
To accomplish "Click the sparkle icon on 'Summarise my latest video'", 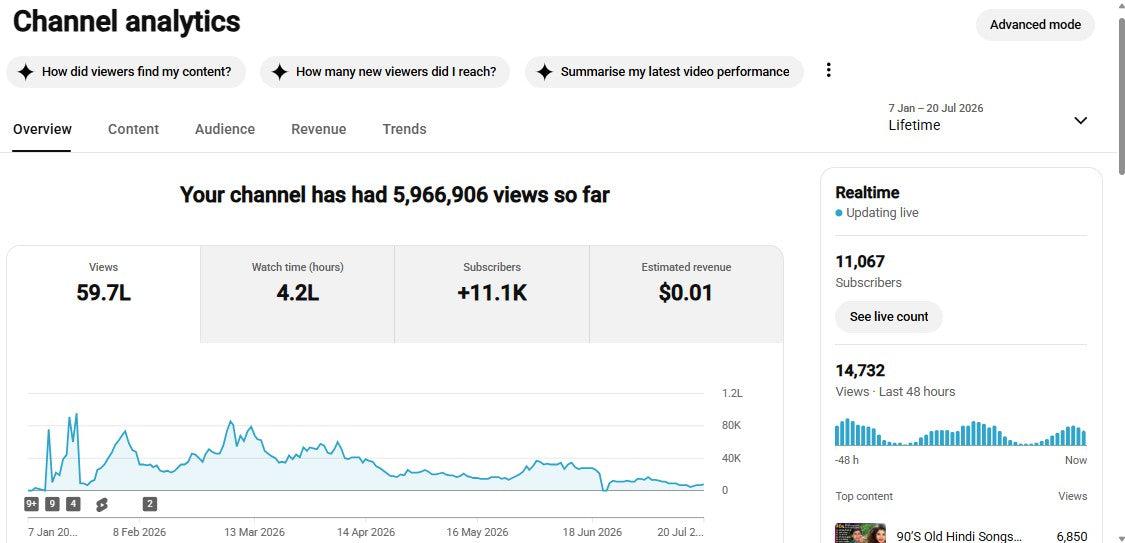I will [x=545, y=72].
